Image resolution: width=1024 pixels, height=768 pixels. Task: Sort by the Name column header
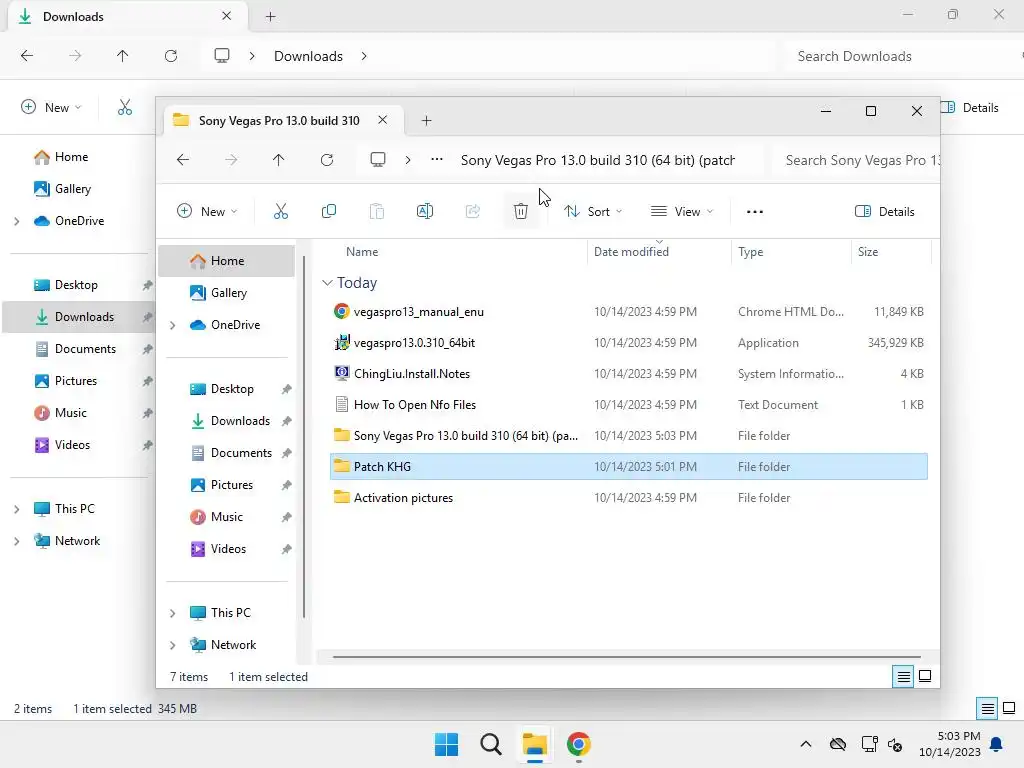[362, 251]
